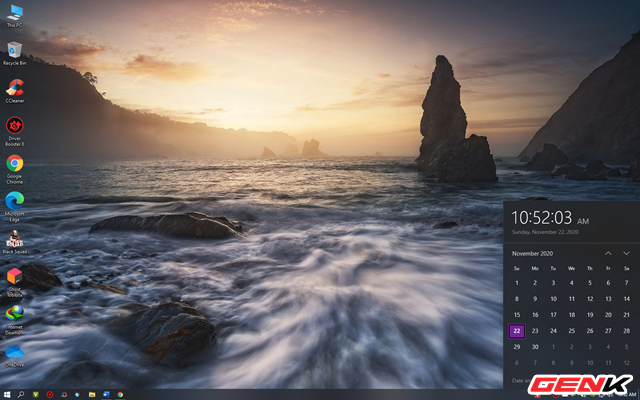Select the OneDrive desktop icon

coord(15,356)
